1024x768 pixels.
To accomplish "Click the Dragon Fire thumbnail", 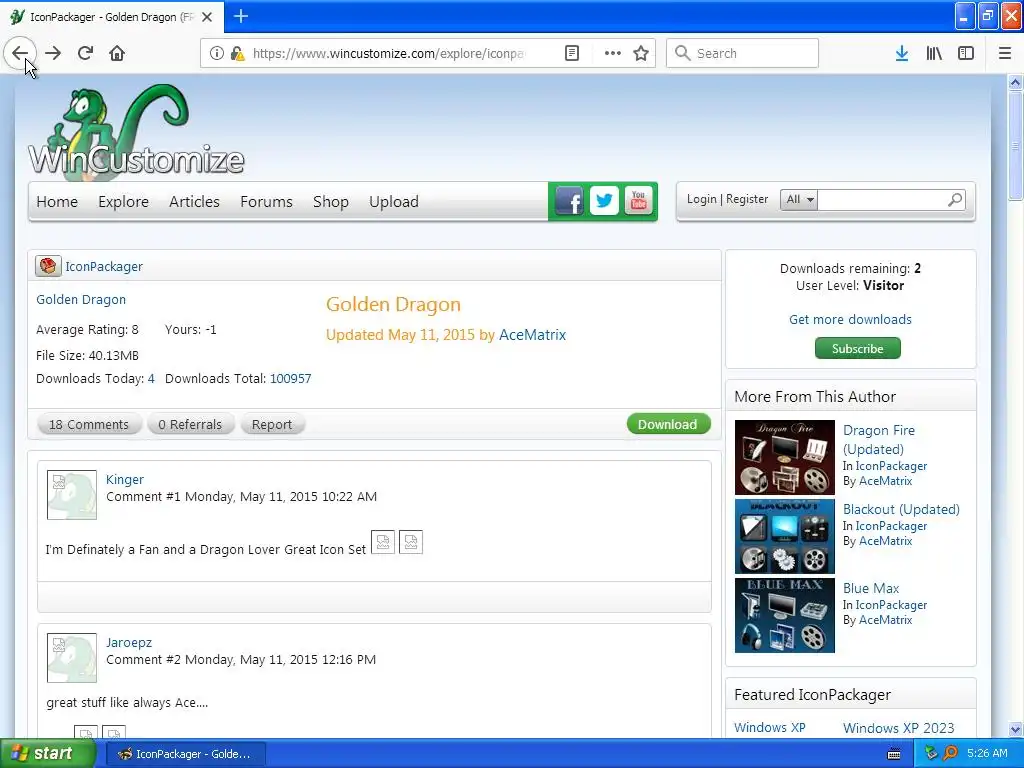I will 784,457.
